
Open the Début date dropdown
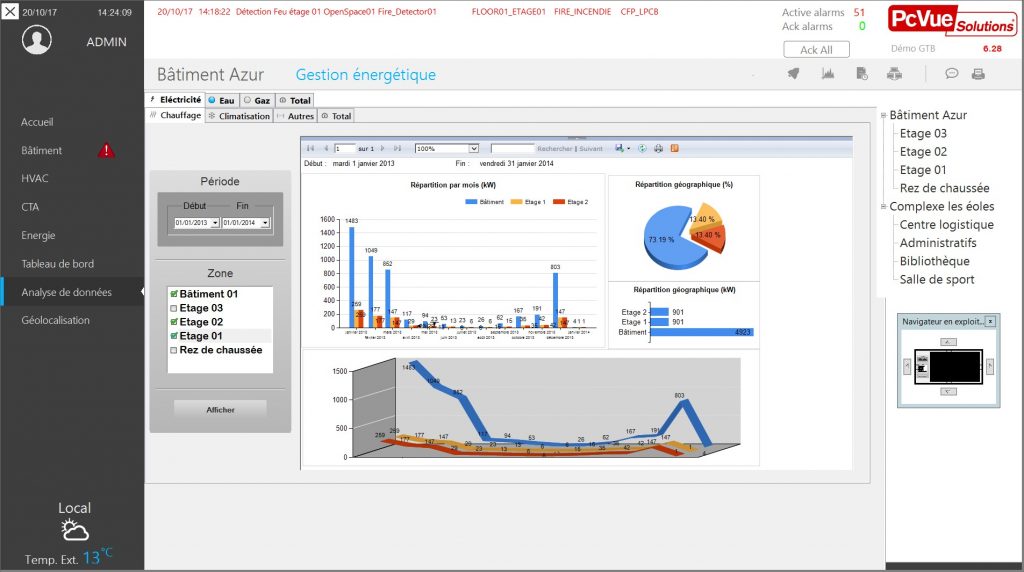coord(214,223)
